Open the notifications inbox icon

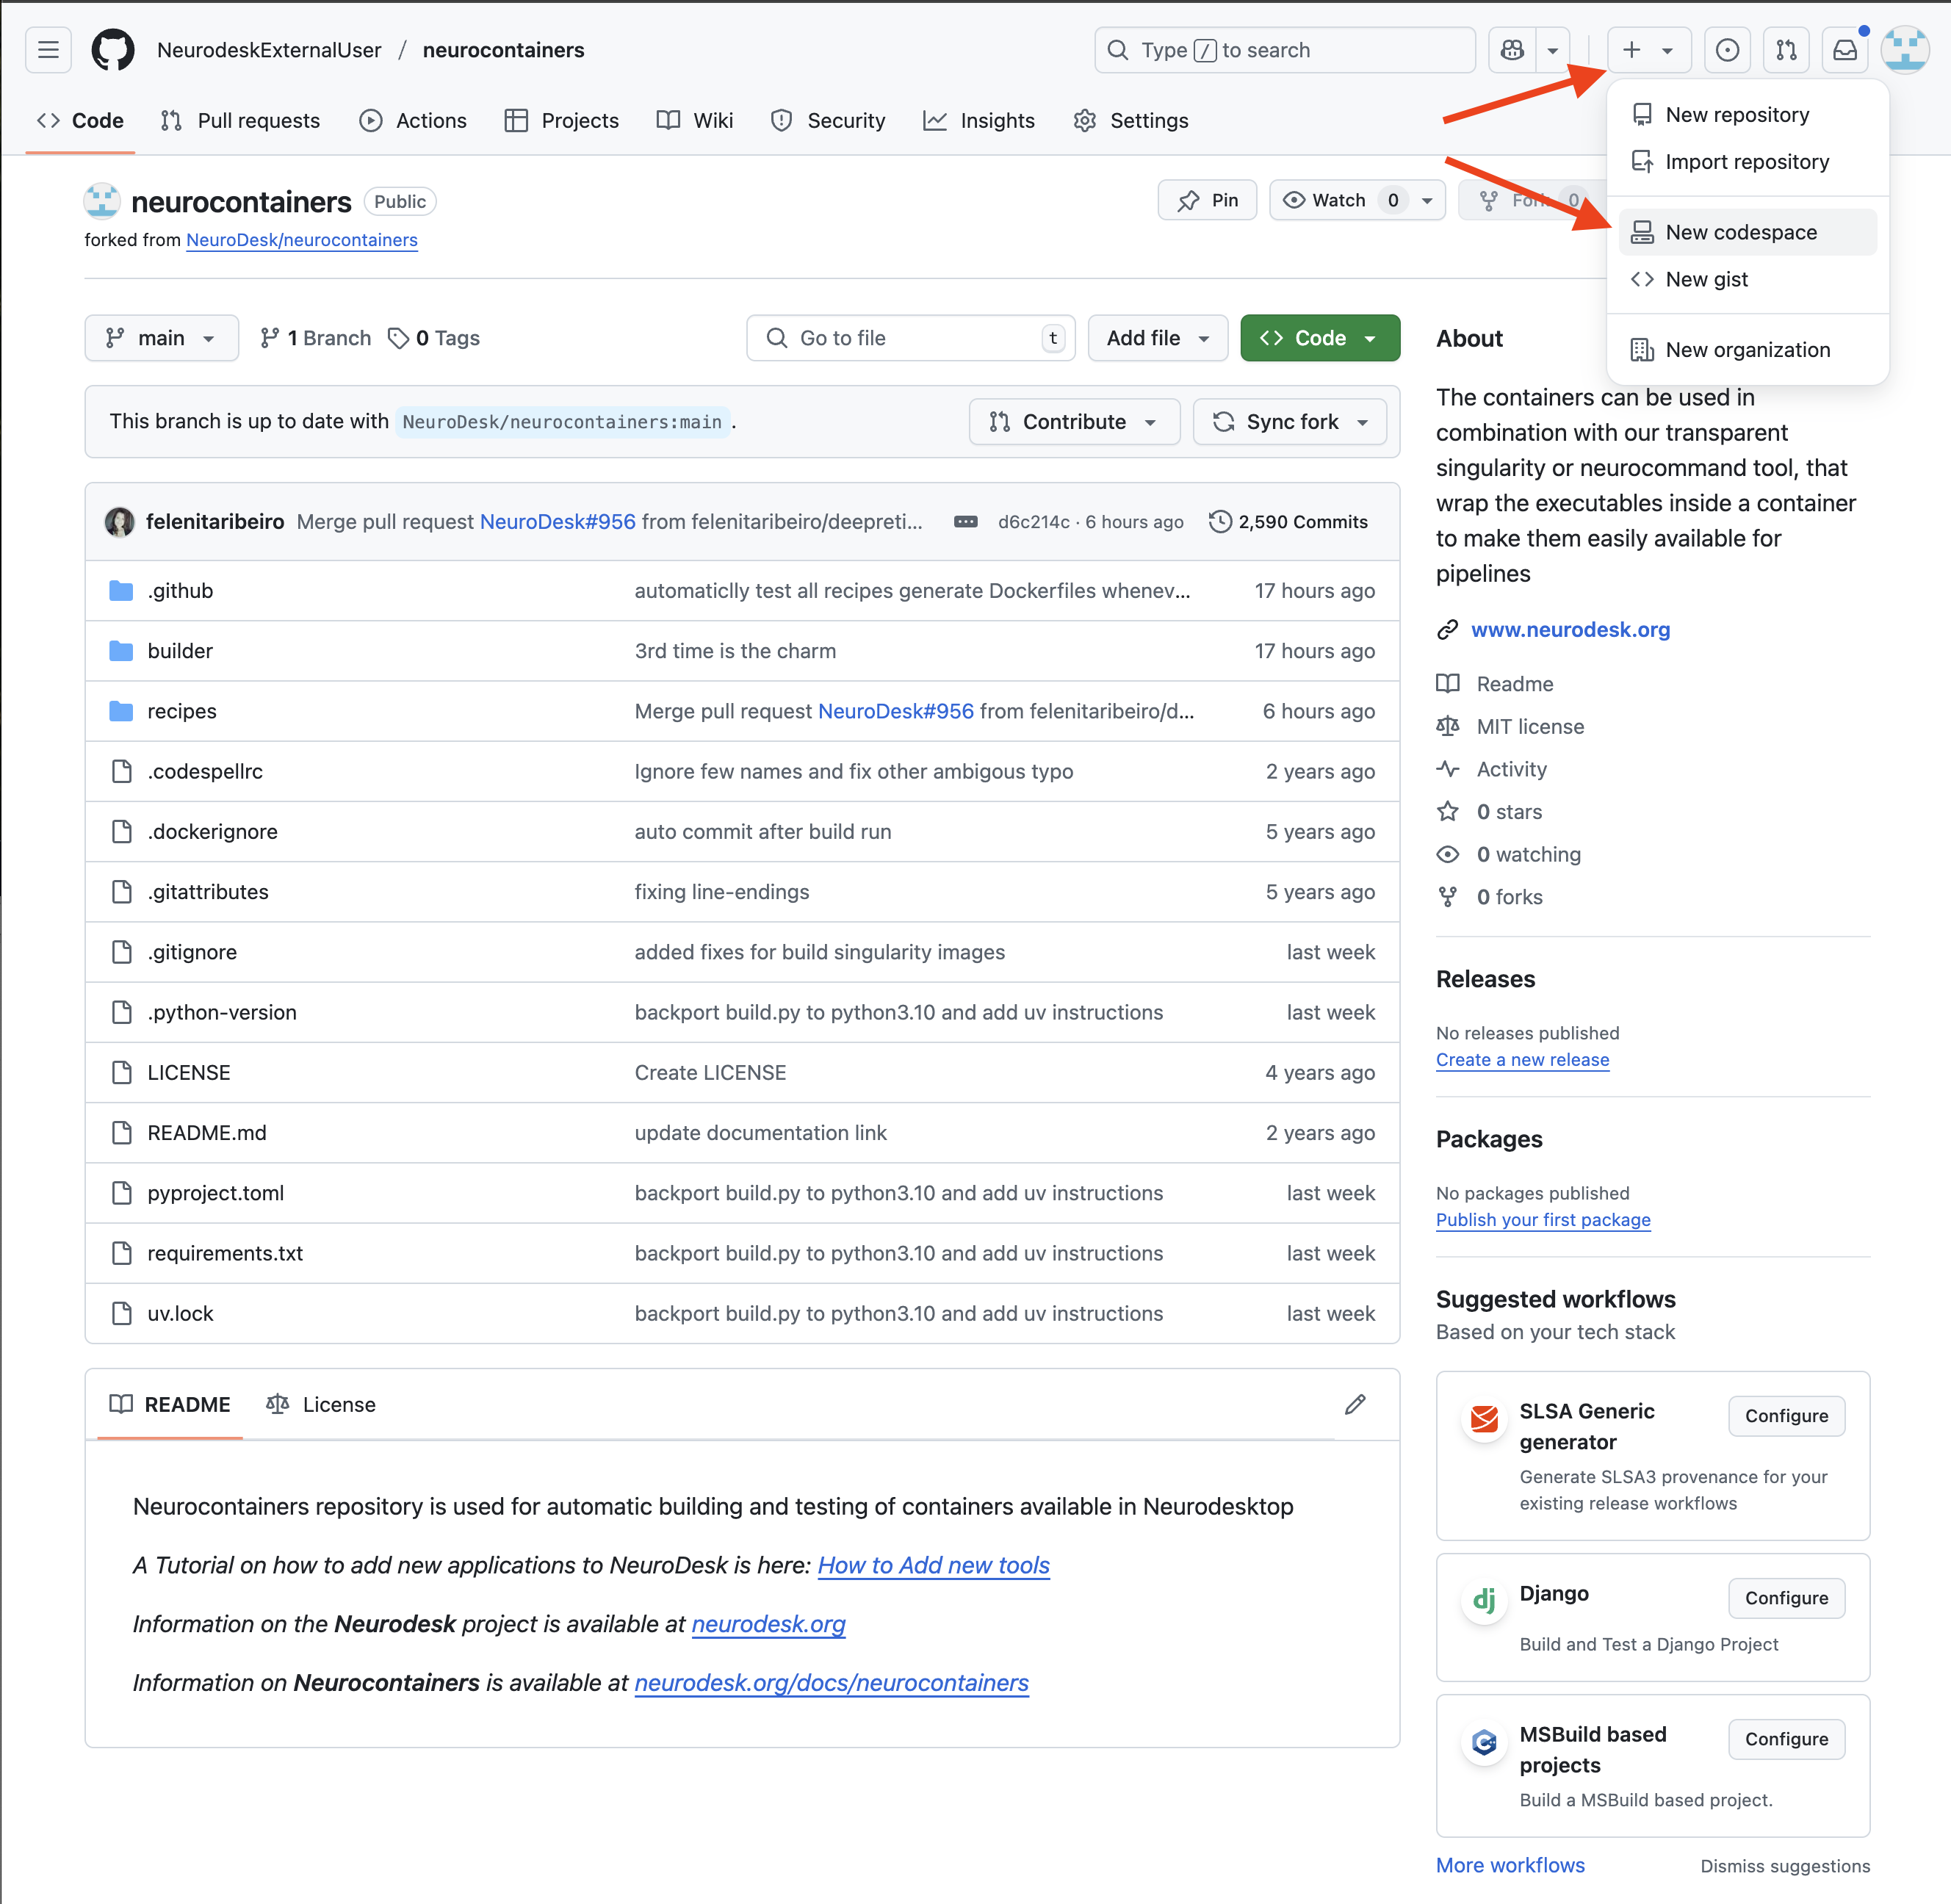1845,50
